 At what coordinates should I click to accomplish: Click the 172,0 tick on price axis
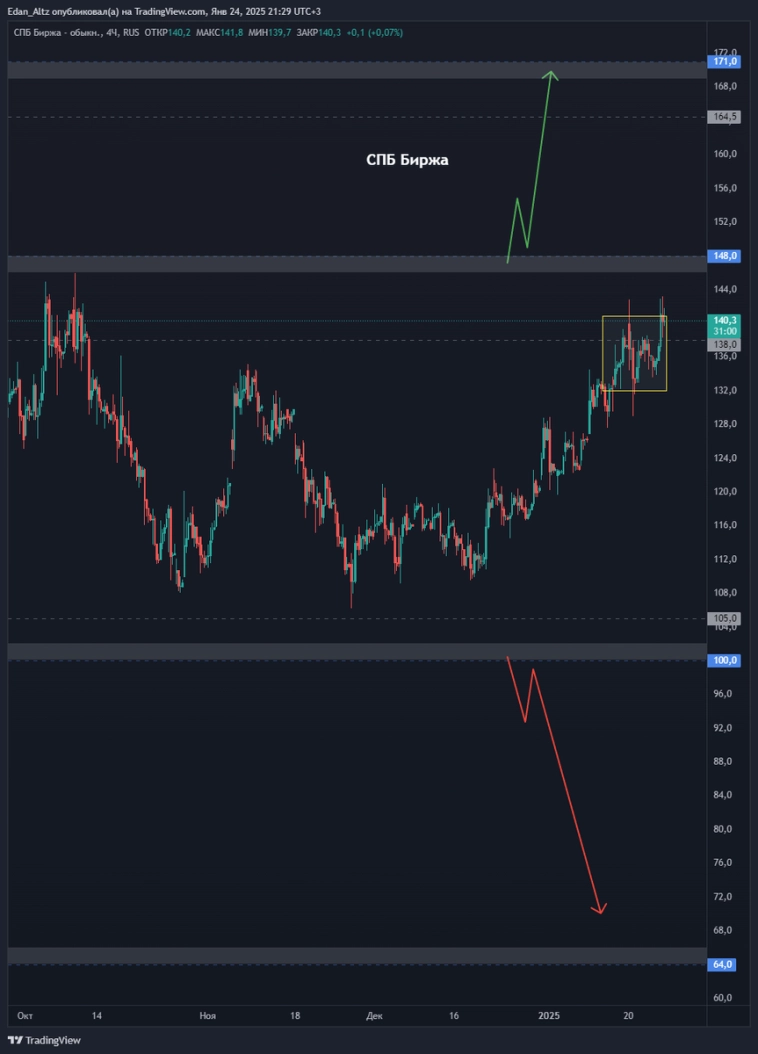tap(726, 52)
